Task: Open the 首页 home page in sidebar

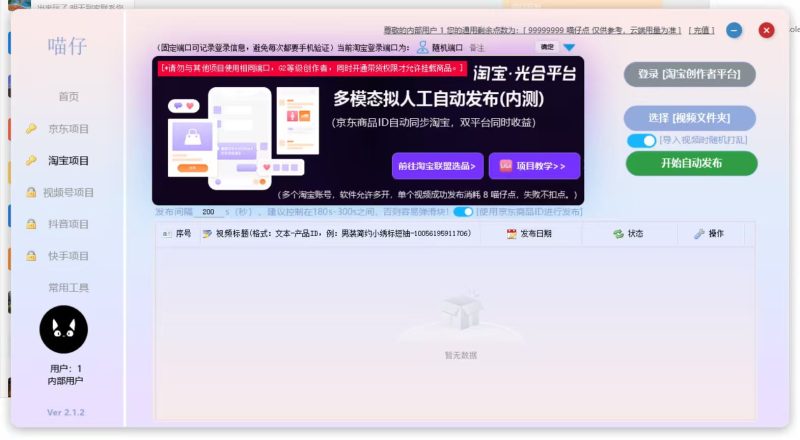Action: (x=68, y=96)
